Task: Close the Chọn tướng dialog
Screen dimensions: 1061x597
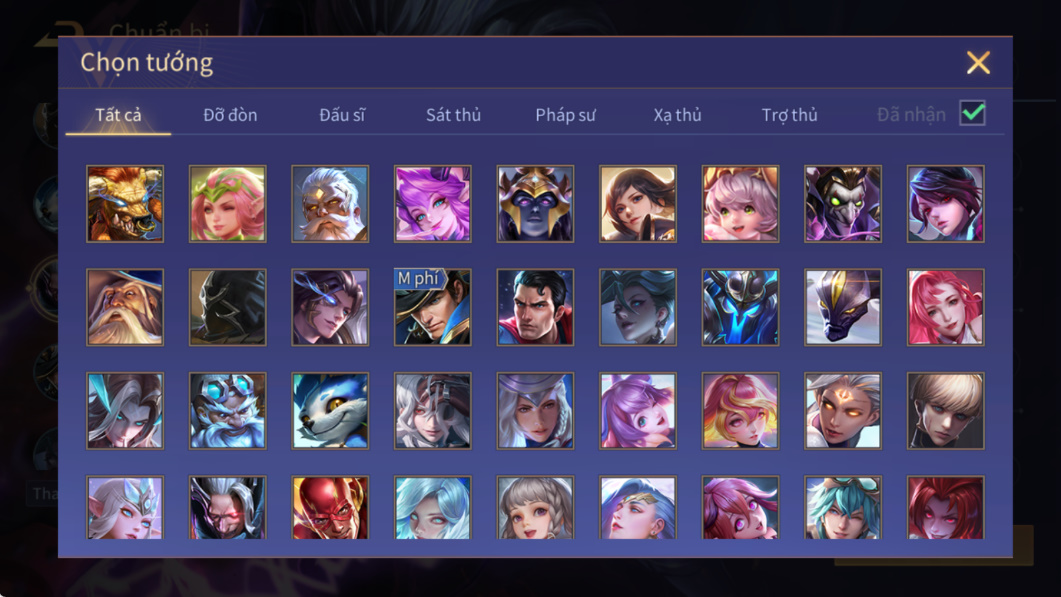Action: (x=978, y=63)
